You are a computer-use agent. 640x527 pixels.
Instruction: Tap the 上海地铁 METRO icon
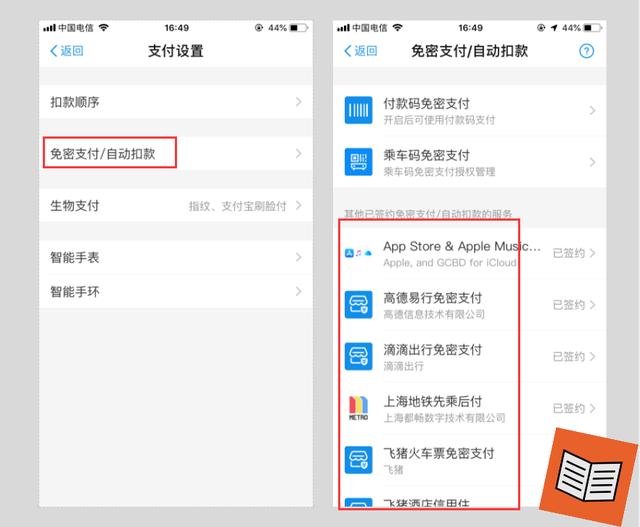358,408
